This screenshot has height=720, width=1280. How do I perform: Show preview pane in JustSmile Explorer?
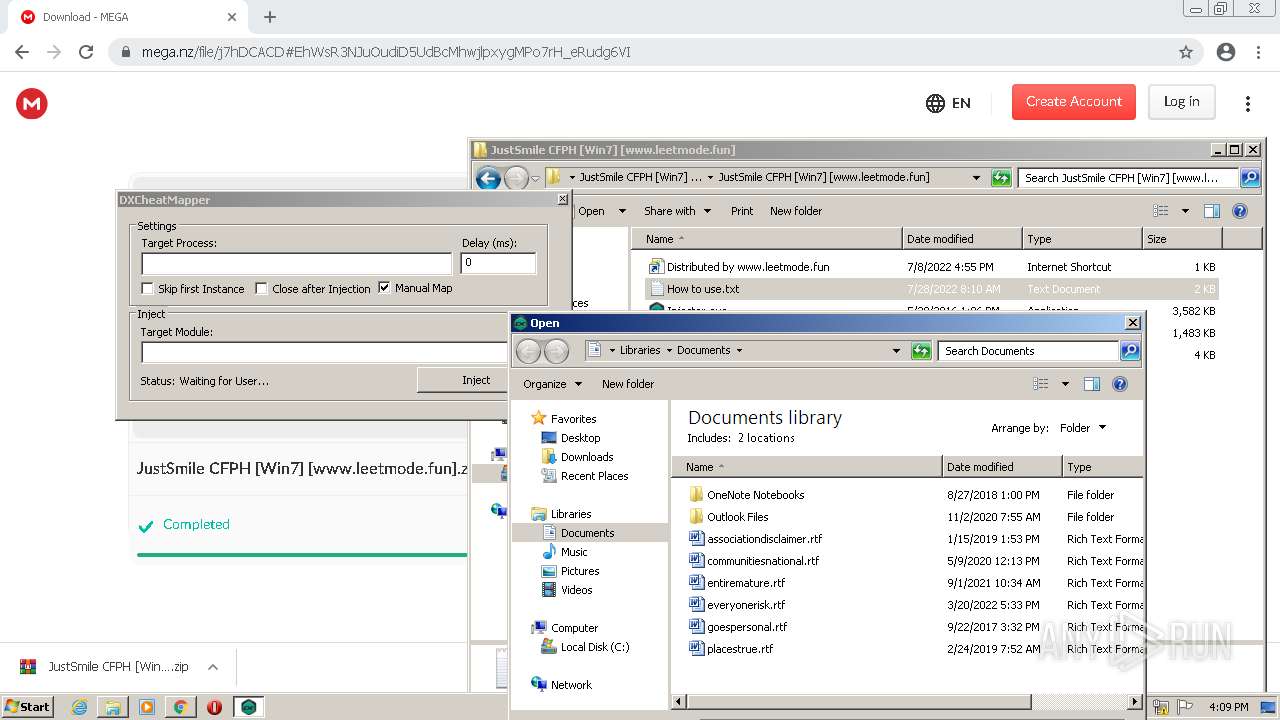[1212, 211]
